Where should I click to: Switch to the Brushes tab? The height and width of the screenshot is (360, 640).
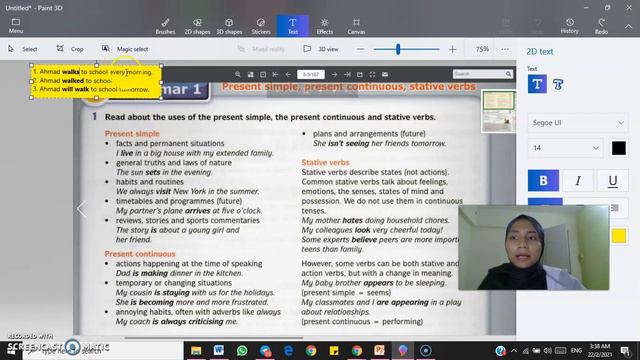[x=165, y=26]
